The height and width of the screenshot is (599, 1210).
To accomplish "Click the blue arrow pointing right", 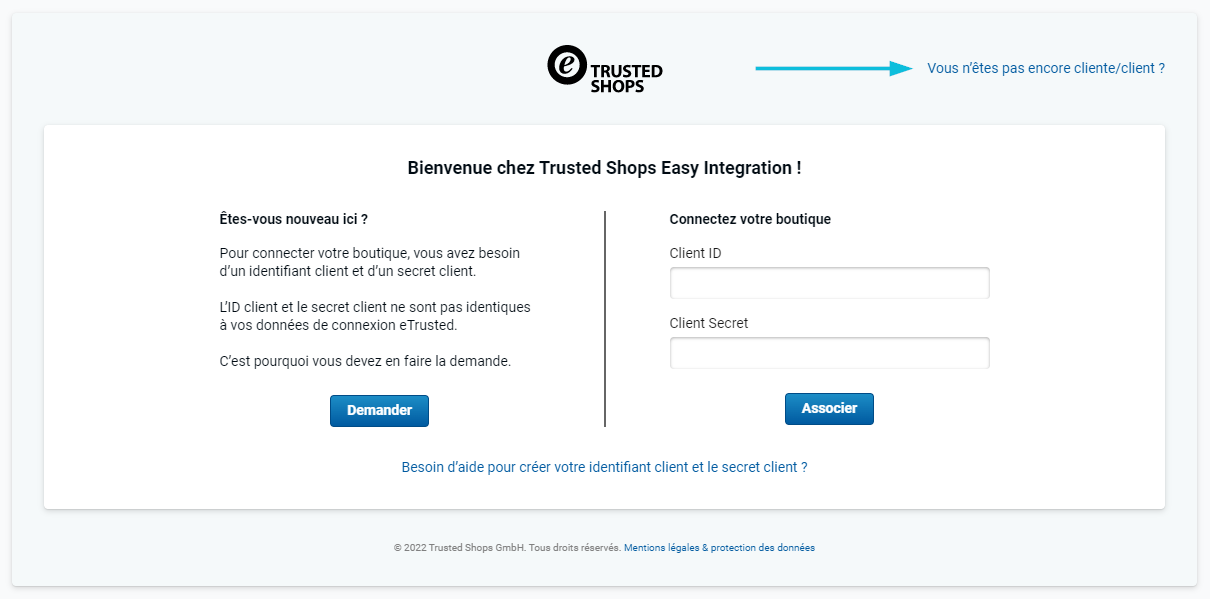I will [x=834, y=68].
